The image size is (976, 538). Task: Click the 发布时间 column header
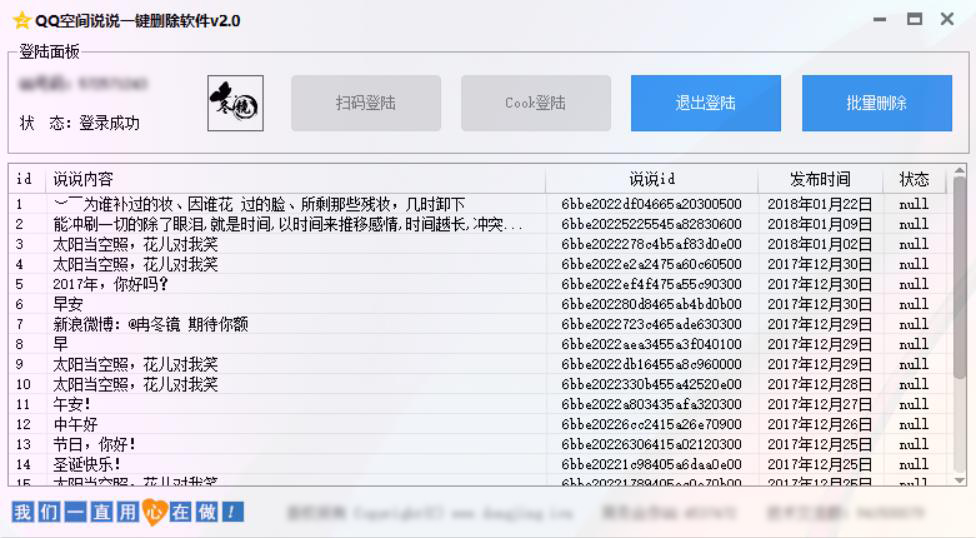pyautogui.click(x=820, y=179)
